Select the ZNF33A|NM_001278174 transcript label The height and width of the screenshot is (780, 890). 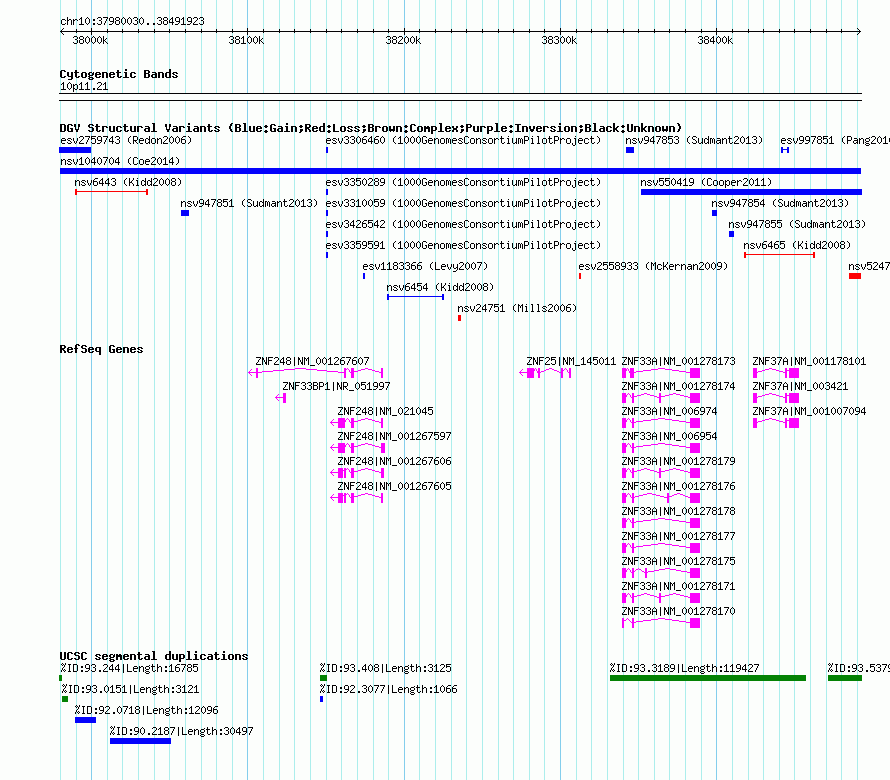pyautogui.click(x=678, y=386)
